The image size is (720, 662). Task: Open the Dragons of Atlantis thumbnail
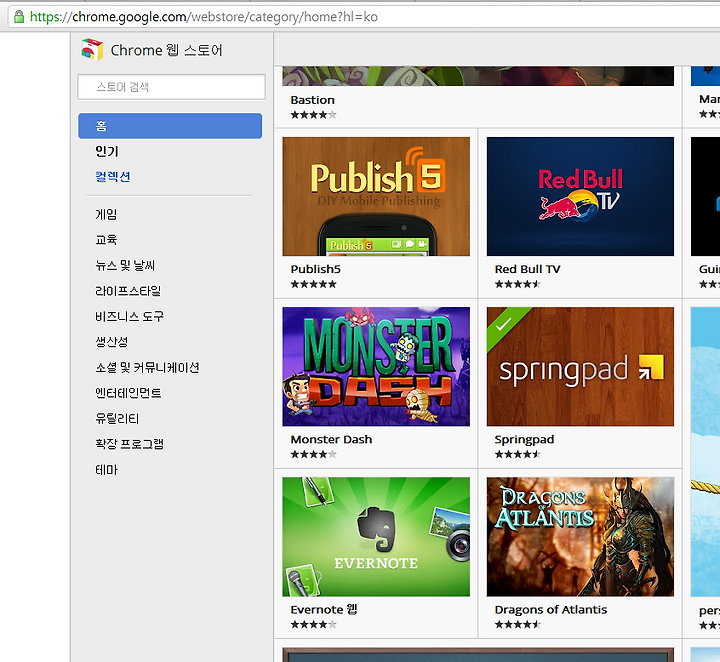pos(580,537)
